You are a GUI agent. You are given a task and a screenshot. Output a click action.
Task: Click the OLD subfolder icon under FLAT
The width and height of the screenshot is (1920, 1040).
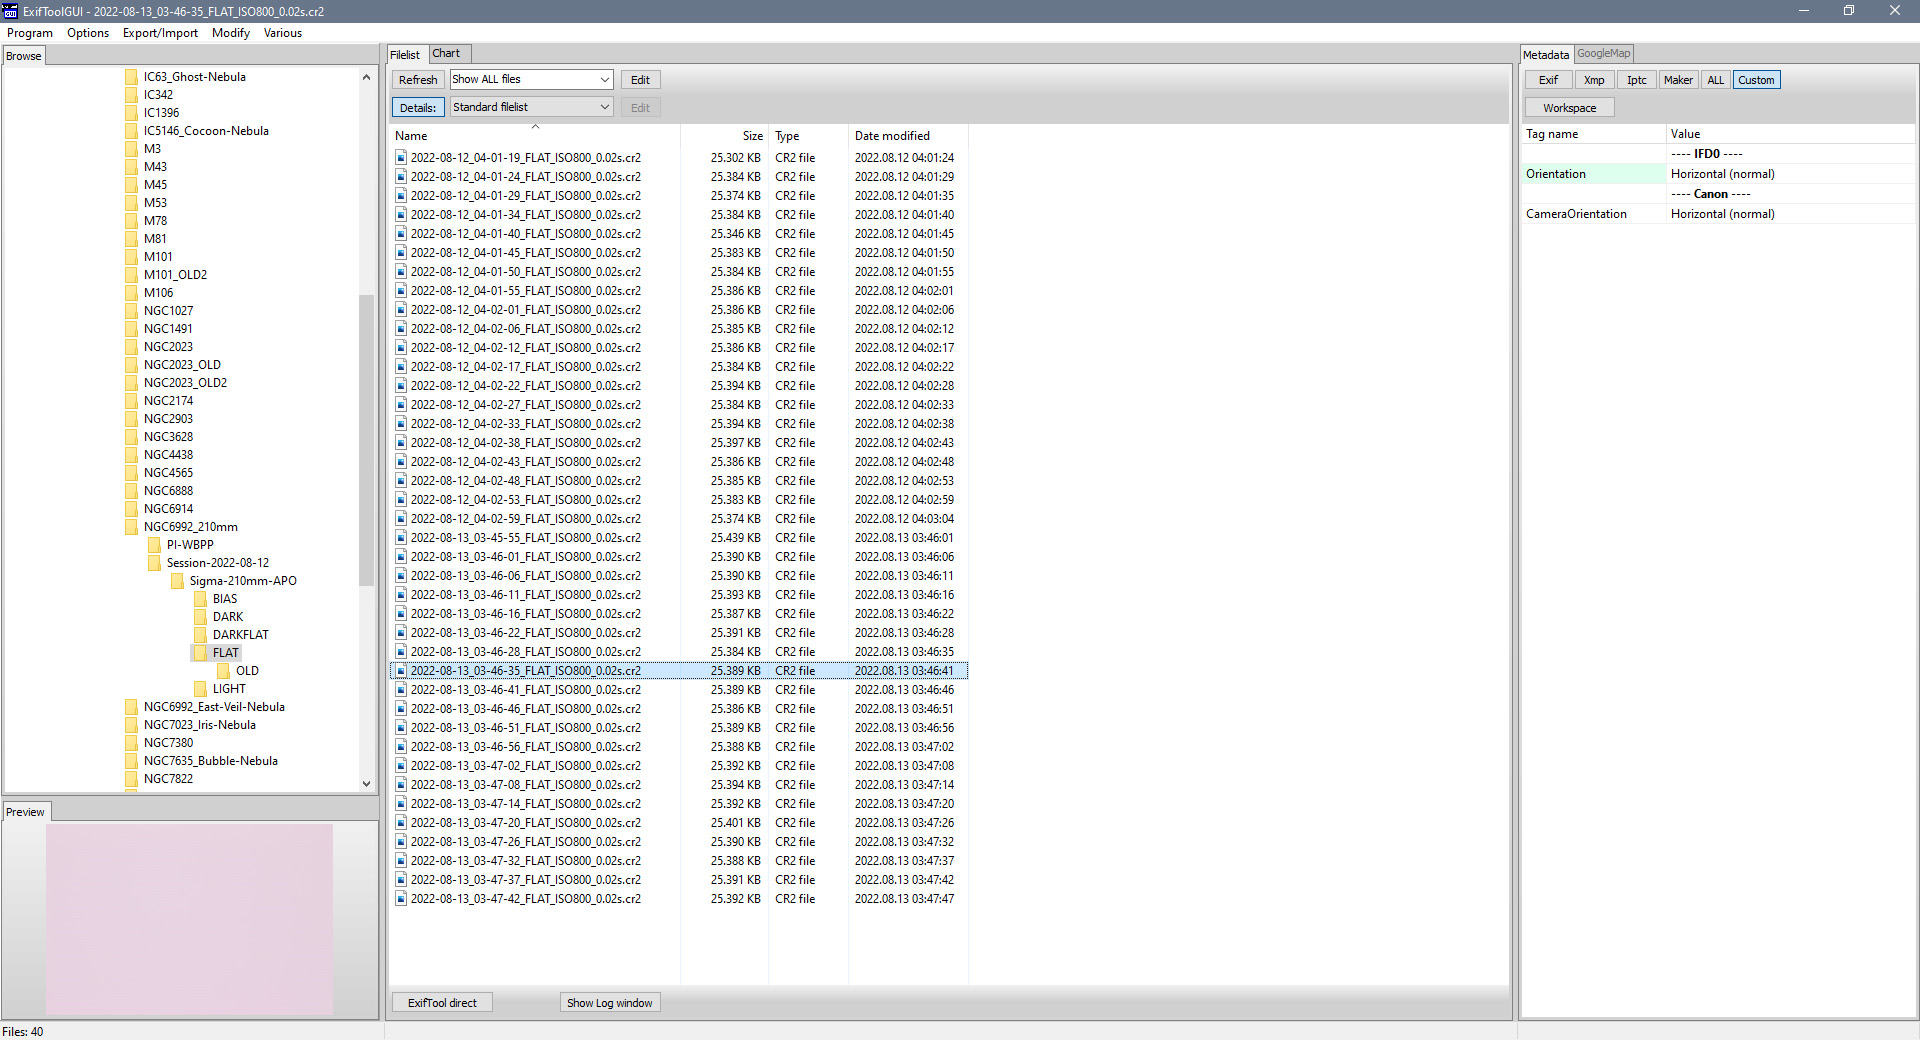point(223,671)
